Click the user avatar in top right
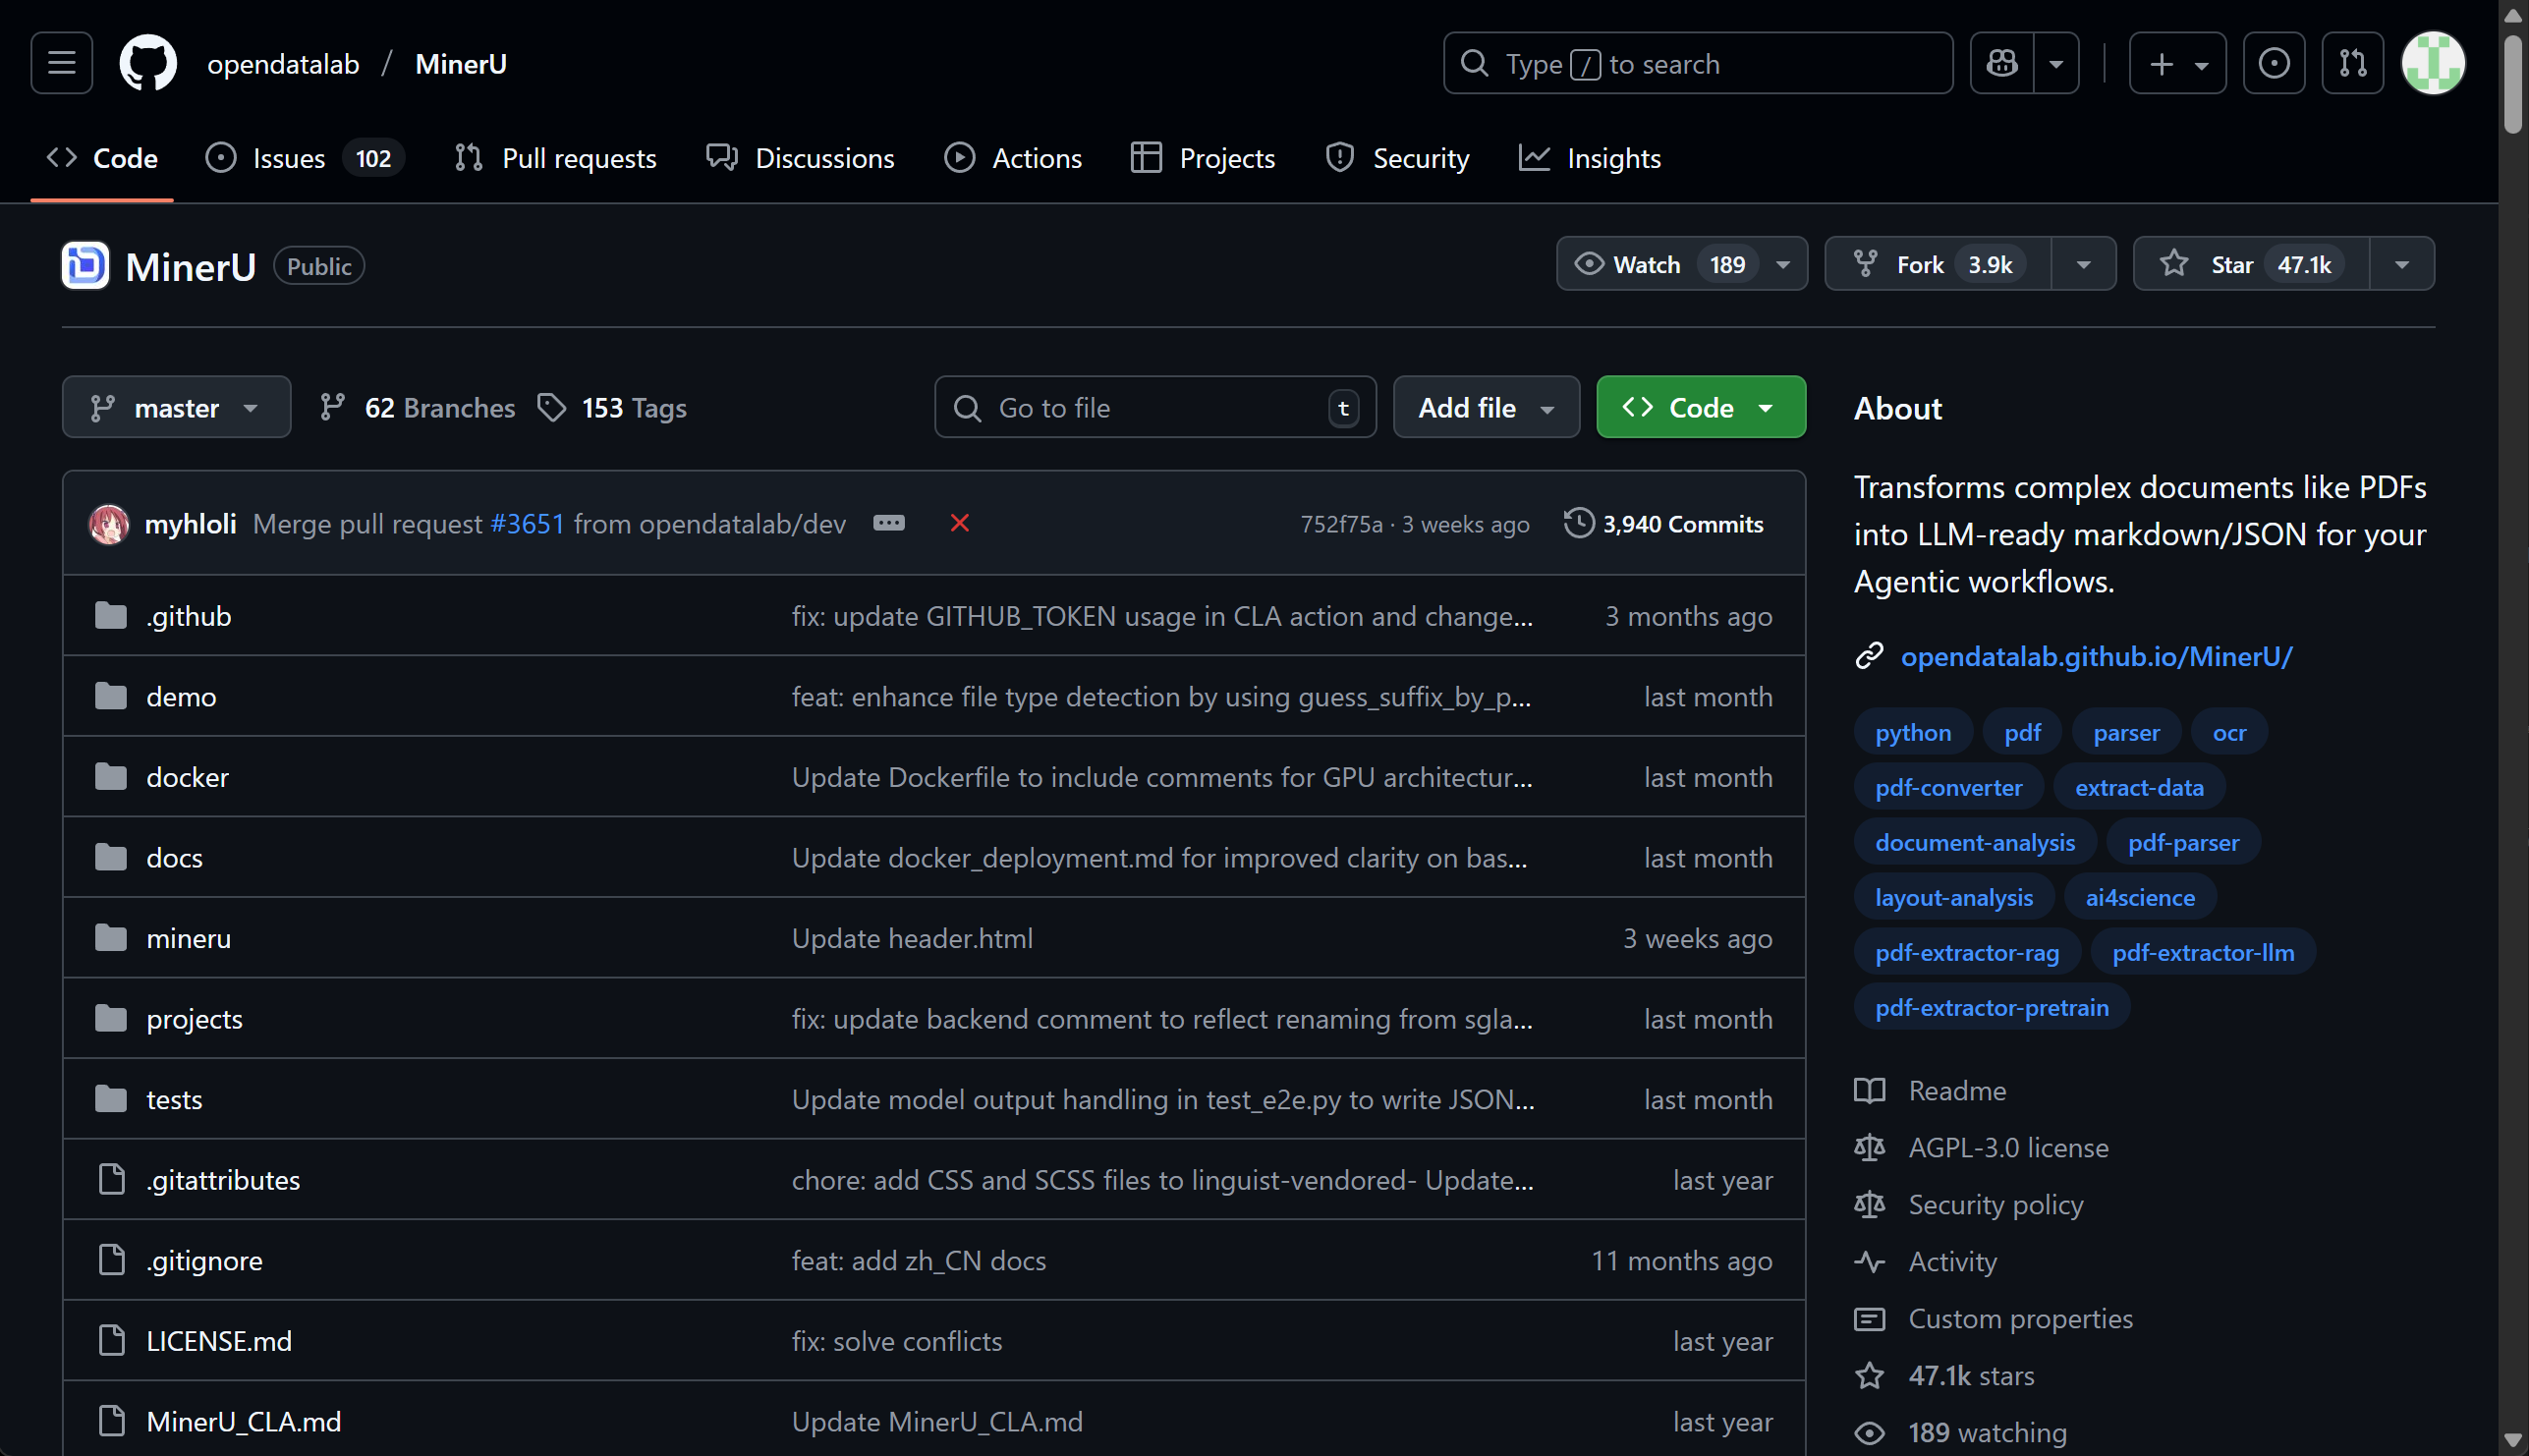The height and width of the screenshot is (1456, 2529). tap(2432, 64)
